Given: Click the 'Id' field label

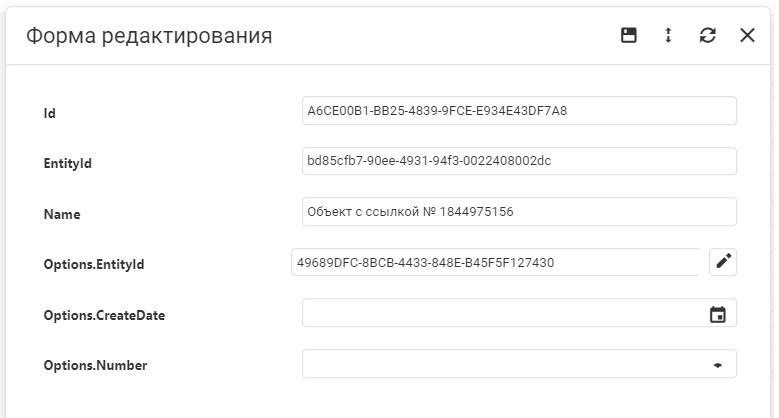Looking at the screenshot, I should (50, 113).
